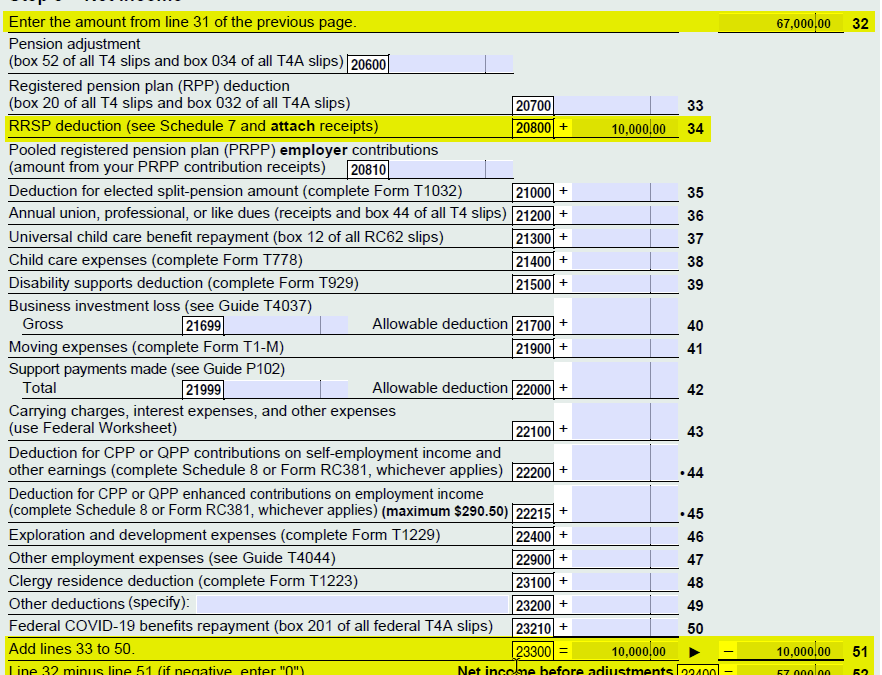Click the box code "23300"
Viewport: 882px width, 675px height.
click(533, 651)
